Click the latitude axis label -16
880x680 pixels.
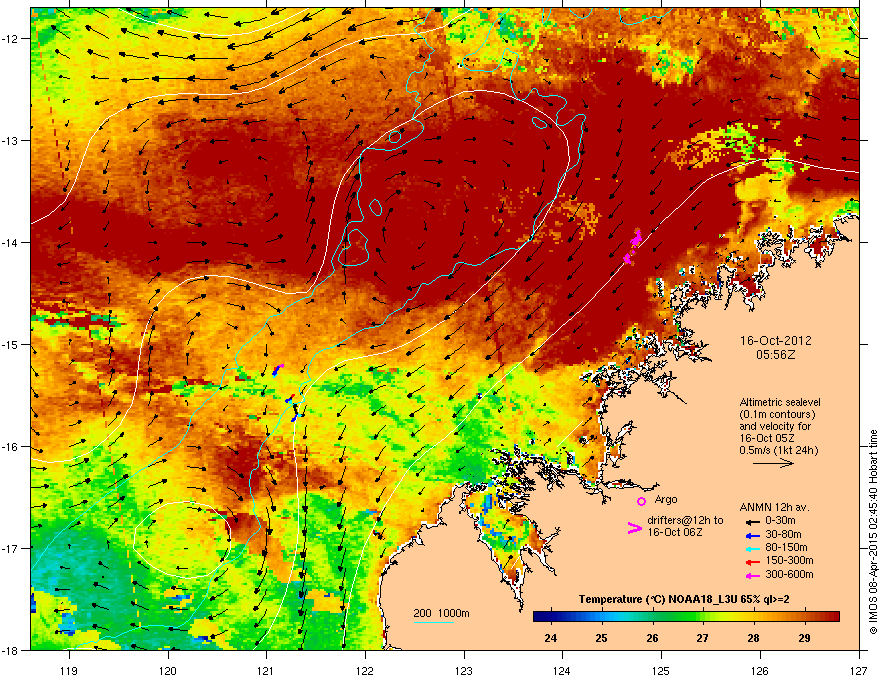pos(11,447)
